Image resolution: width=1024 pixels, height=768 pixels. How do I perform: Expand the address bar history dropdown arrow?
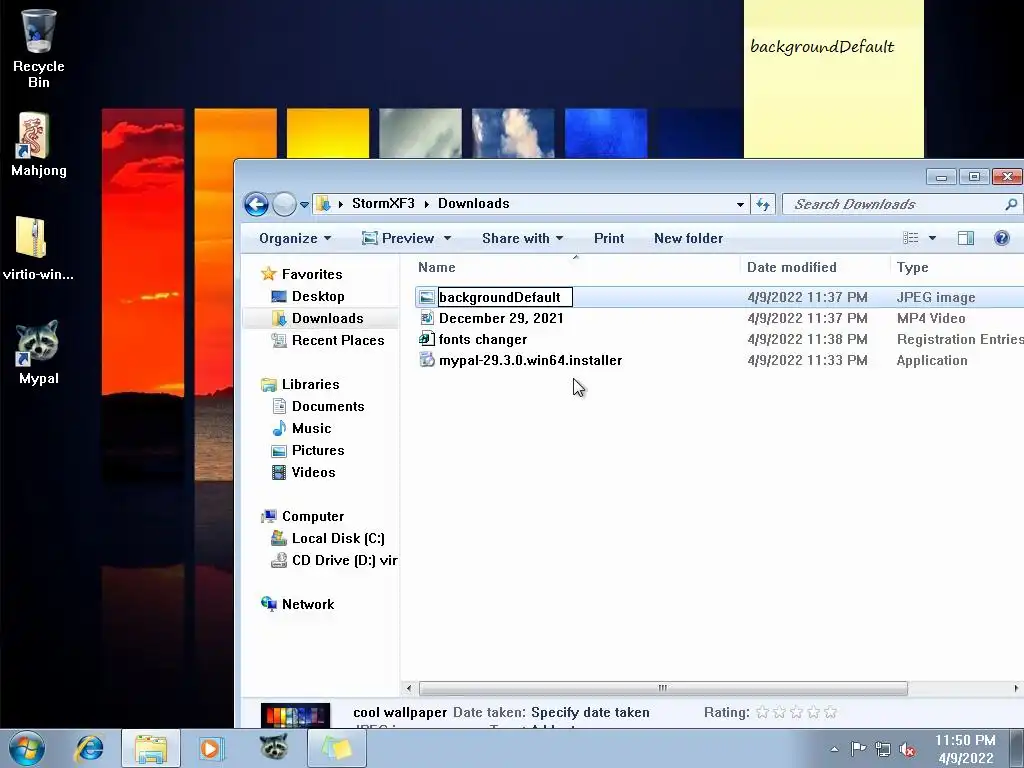[740, 204]
